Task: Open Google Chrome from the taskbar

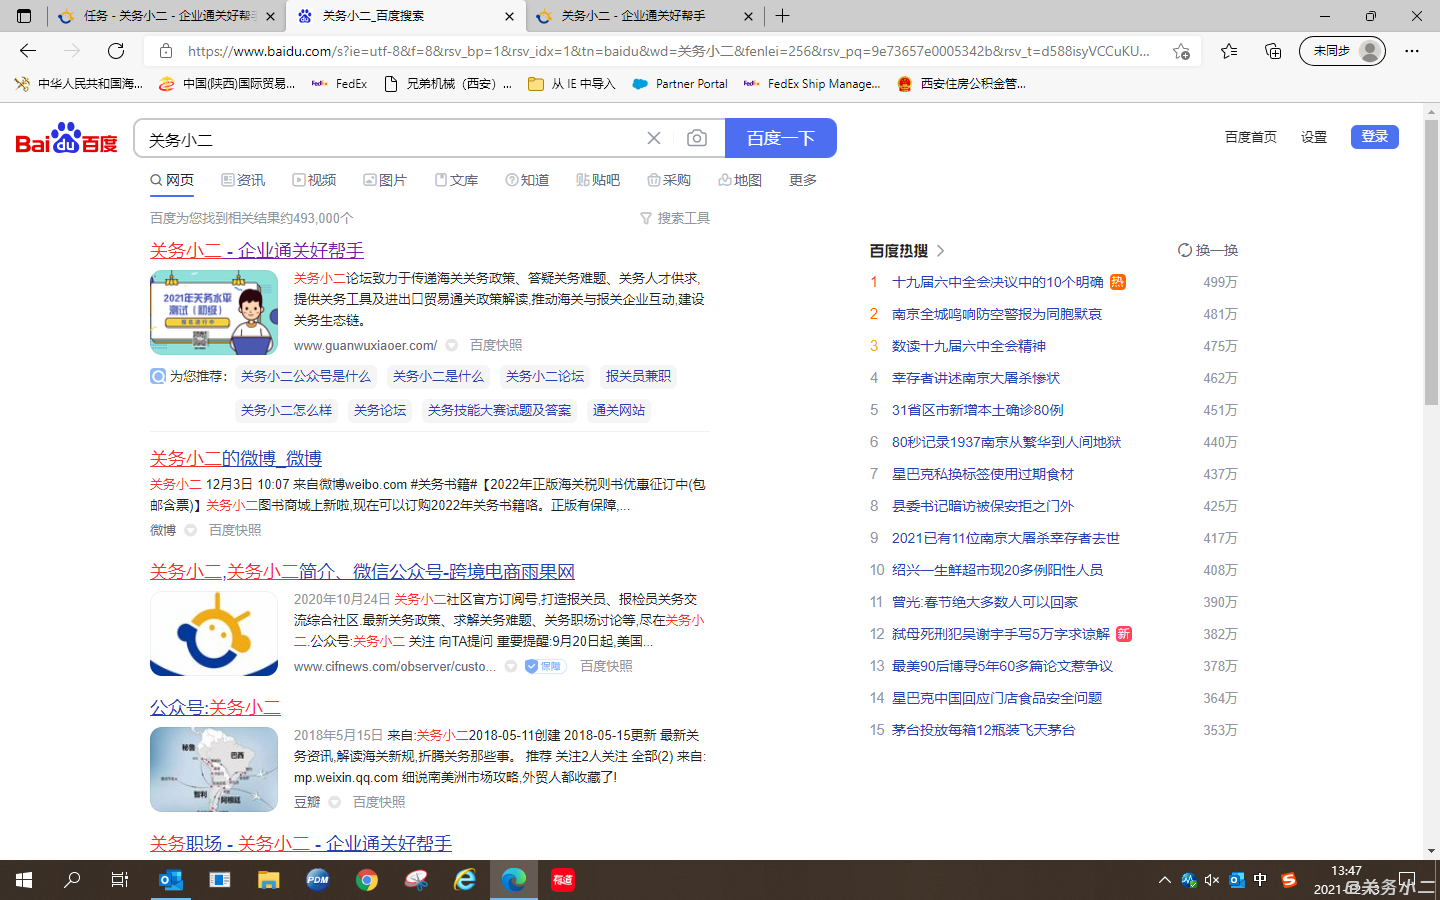Action: [x=367, y=880]
